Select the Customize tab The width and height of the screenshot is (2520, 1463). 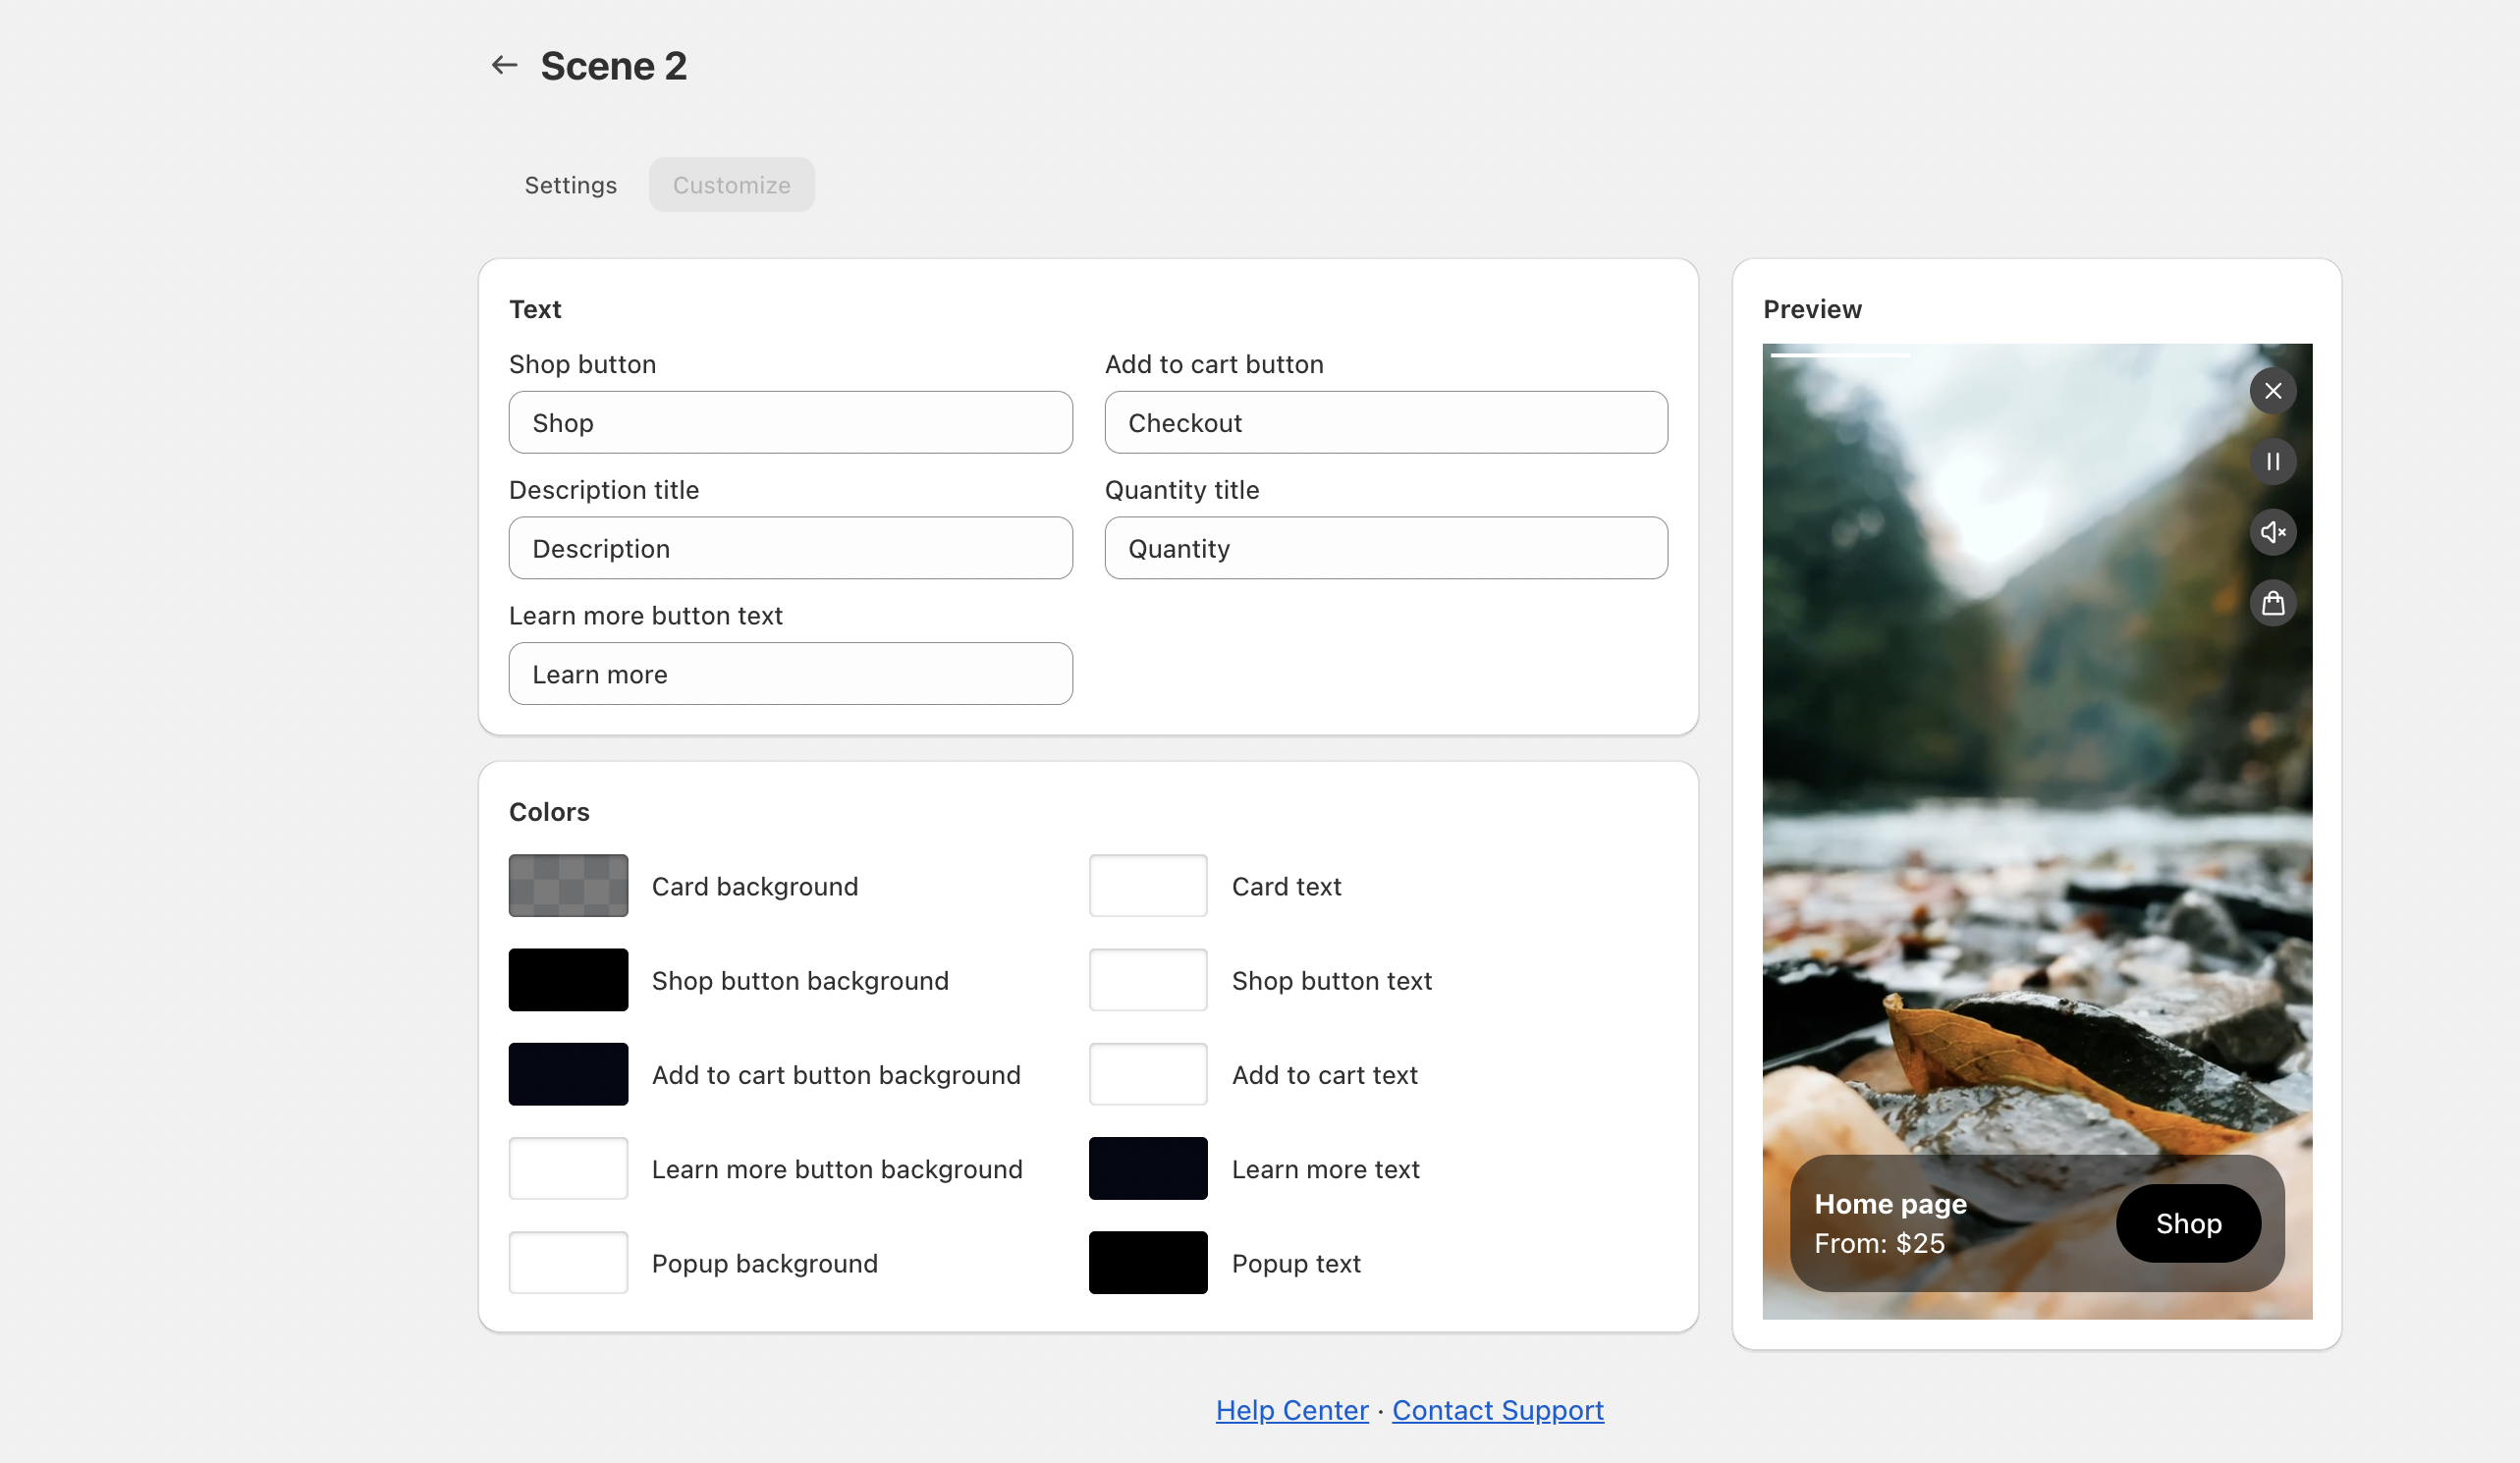(x=731, y=185)
